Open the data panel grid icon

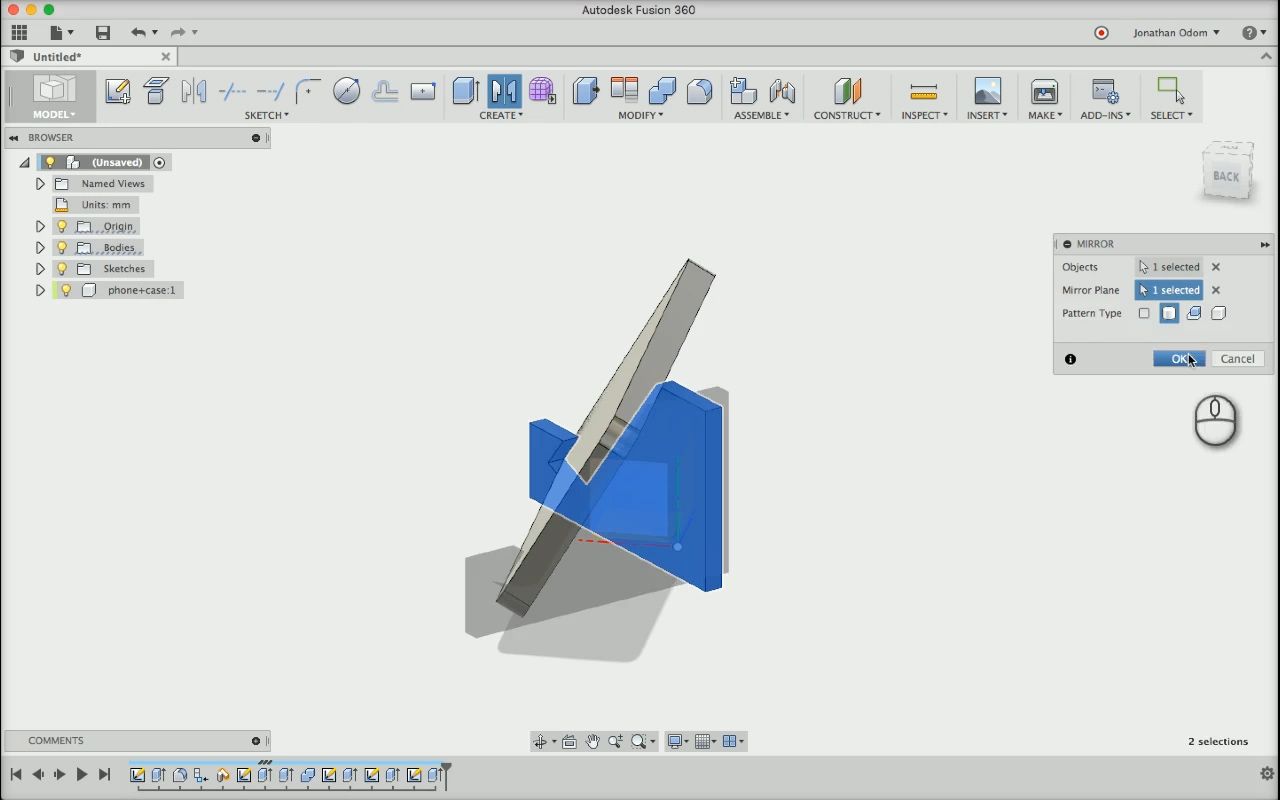(19, 33)
